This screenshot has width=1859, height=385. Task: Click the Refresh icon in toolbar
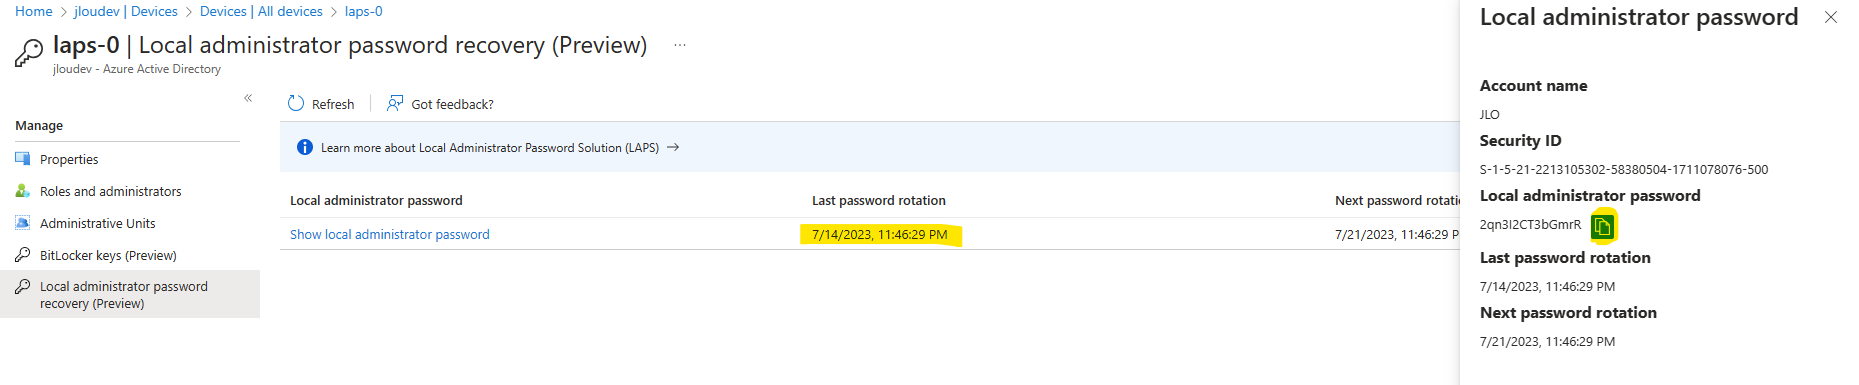(296, 103)
